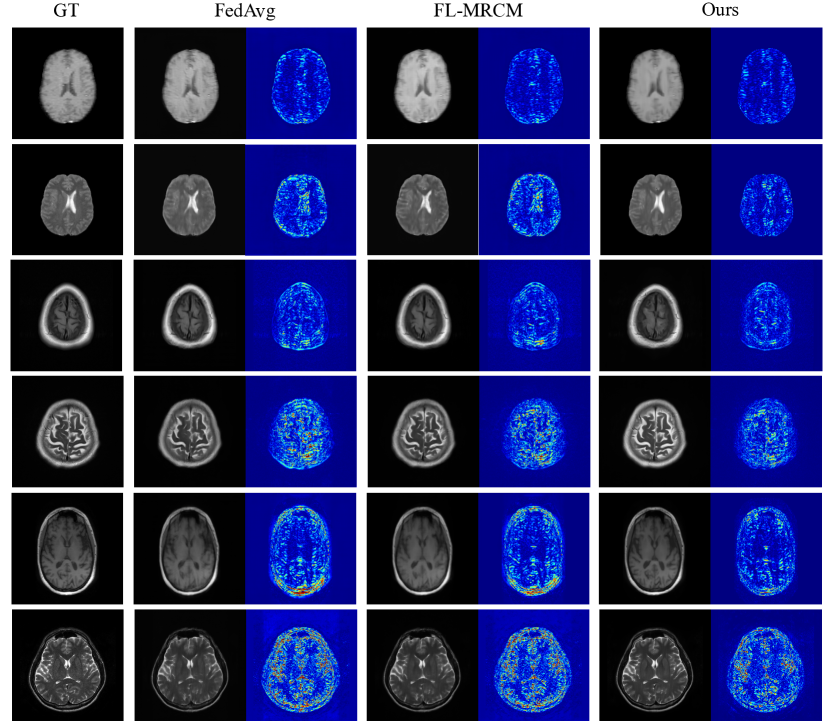Open FedAvg reconstruction in the second row
Screen dimensions: 831x726
pyautogui.click(x=190, y=199)
